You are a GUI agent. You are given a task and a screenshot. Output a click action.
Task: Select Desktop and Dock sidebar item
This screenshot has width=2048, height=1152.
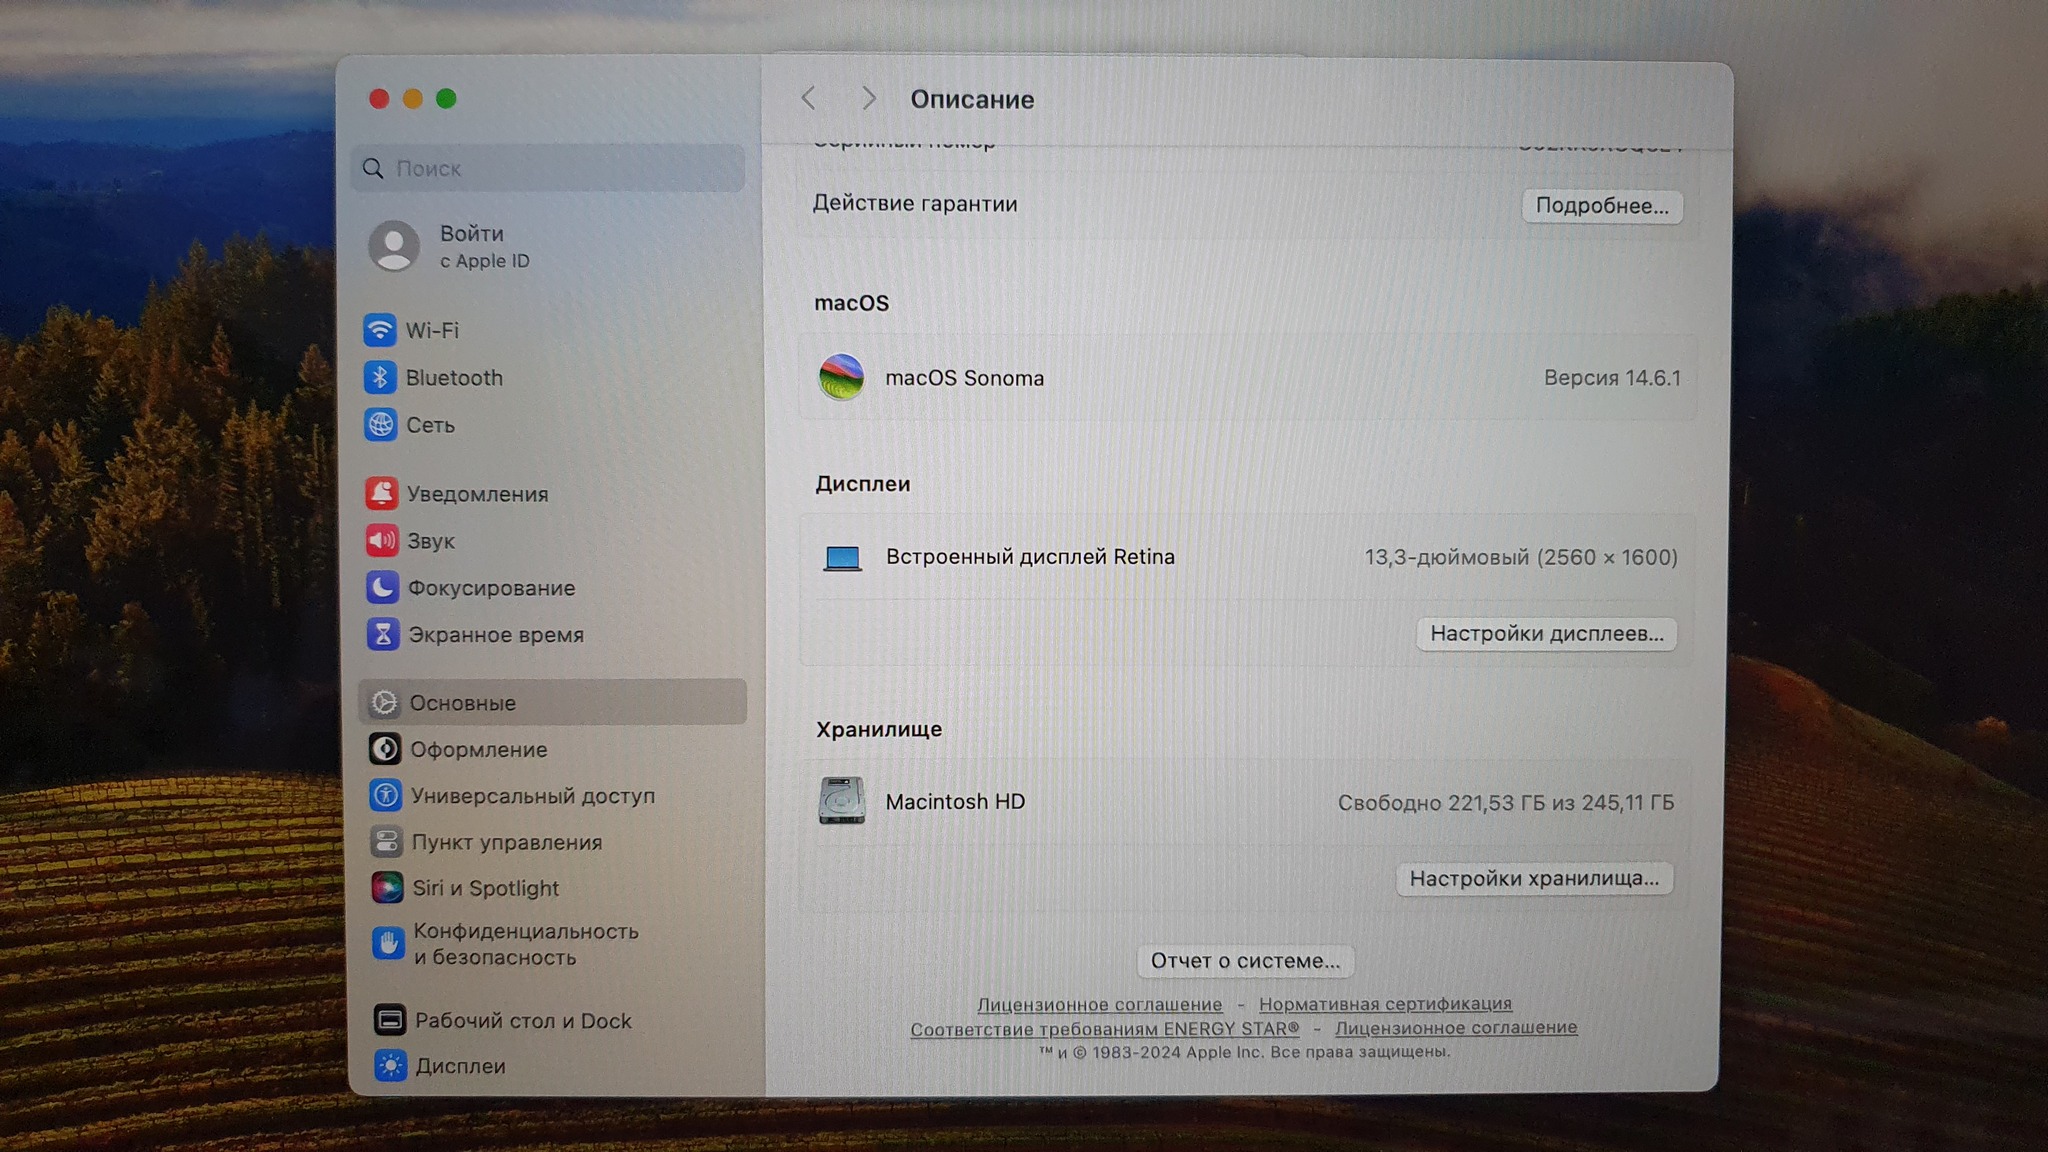[522, 1021]
